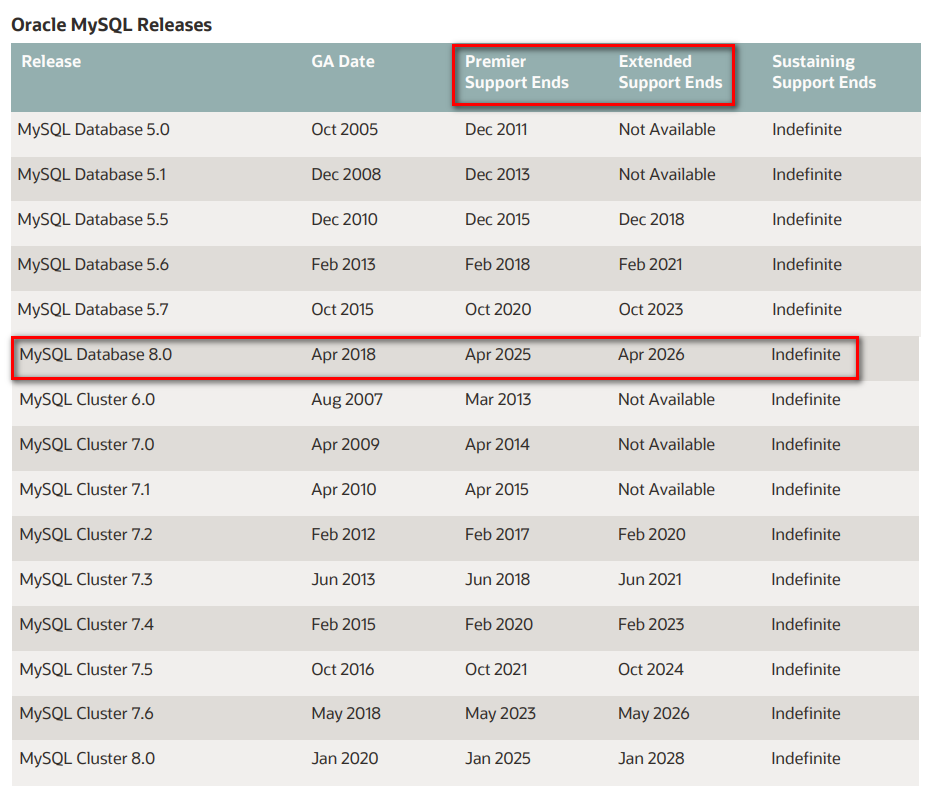Click 'Feb 2021' extended support cell
The image size is (937, 798).
(651, 264)
